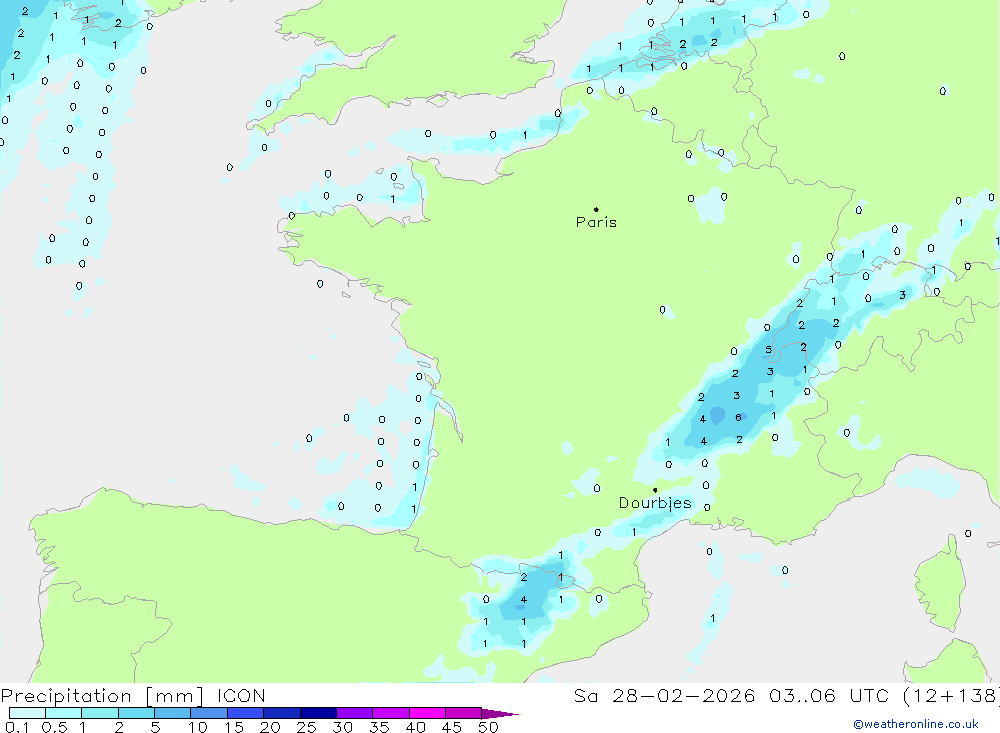1000x733 pixels.
Task: Click the "50" legend scale label
Action: pos(488,727)
